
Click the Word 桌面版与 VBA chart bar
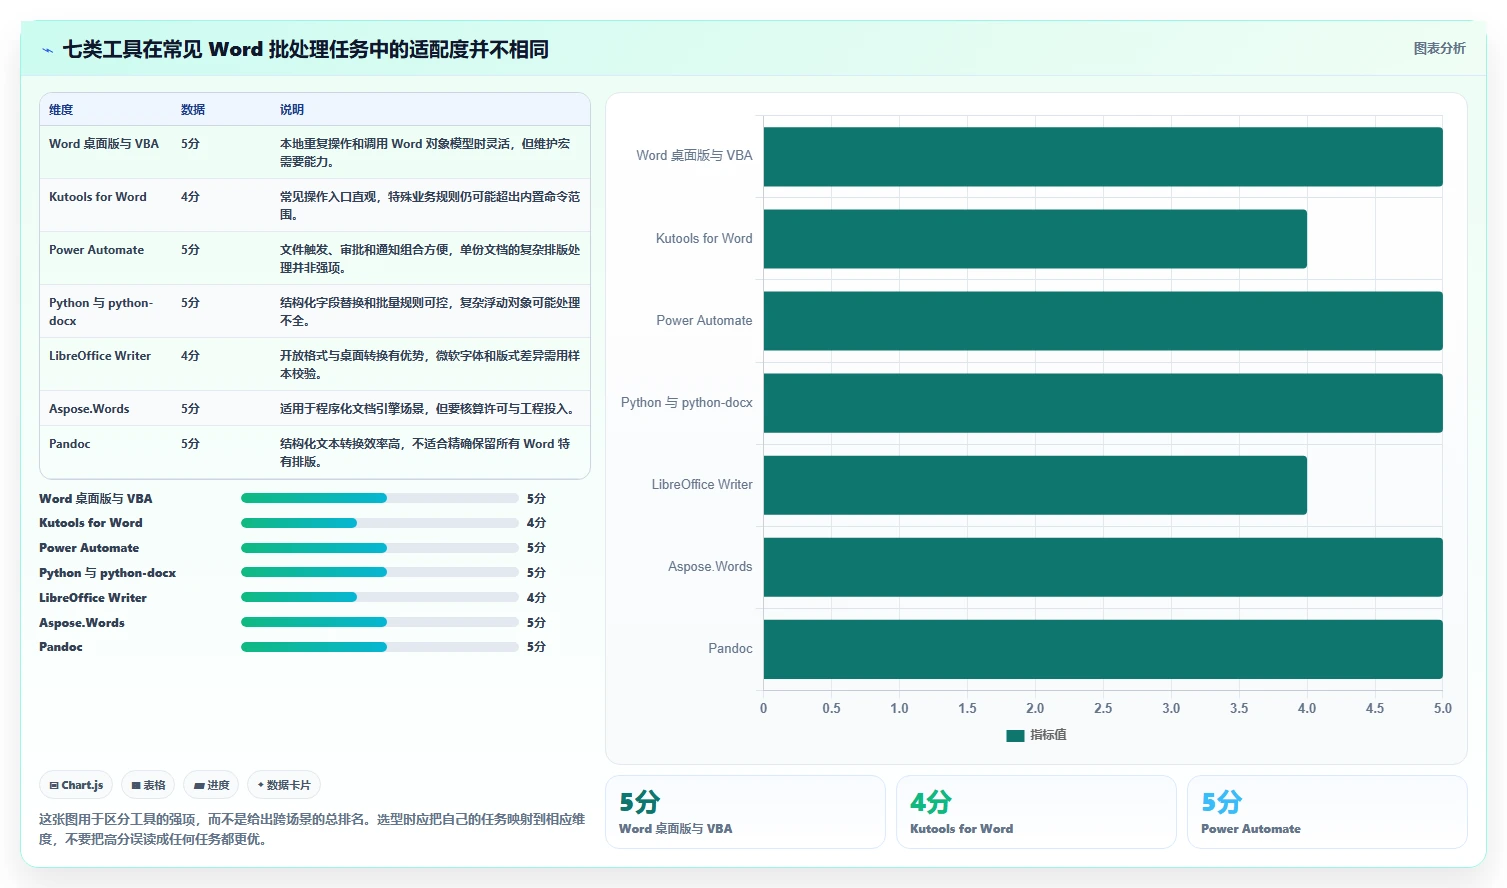tap(1103, 157)
